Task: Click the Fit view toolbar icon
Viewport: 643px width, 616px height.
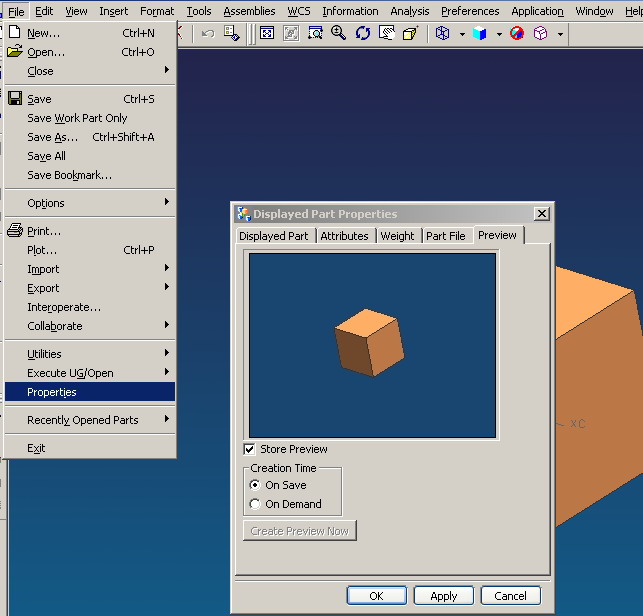Action: tap(267, 33)
